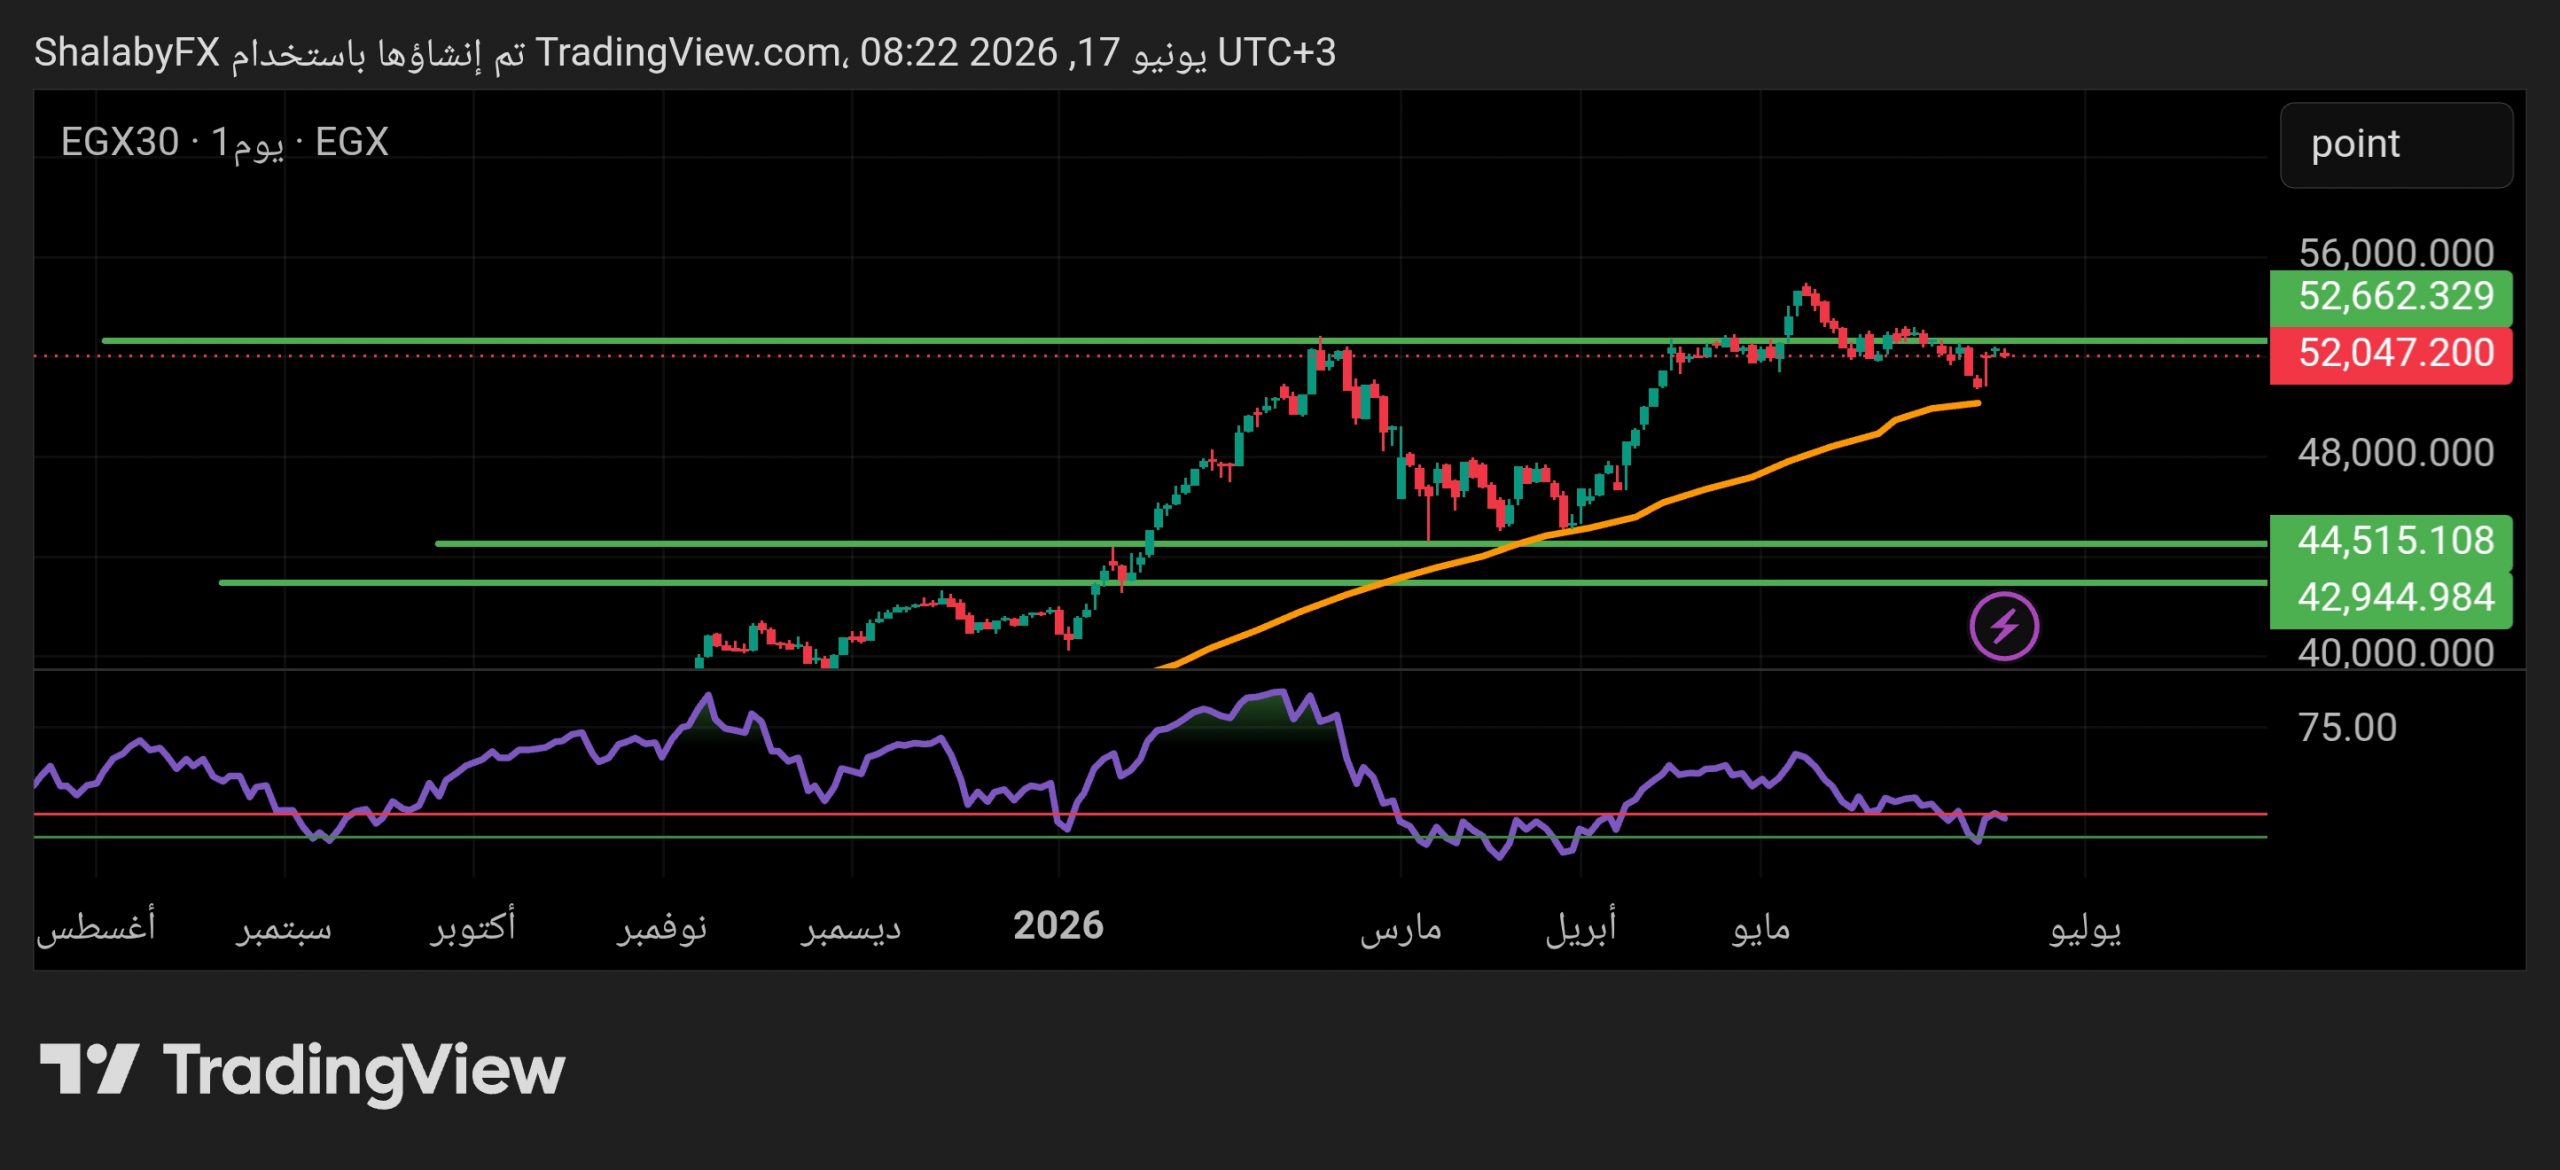The height and width of the screenshot is (1170, 2560).
Task: Click the يوليو month label
Action: 2085,928
